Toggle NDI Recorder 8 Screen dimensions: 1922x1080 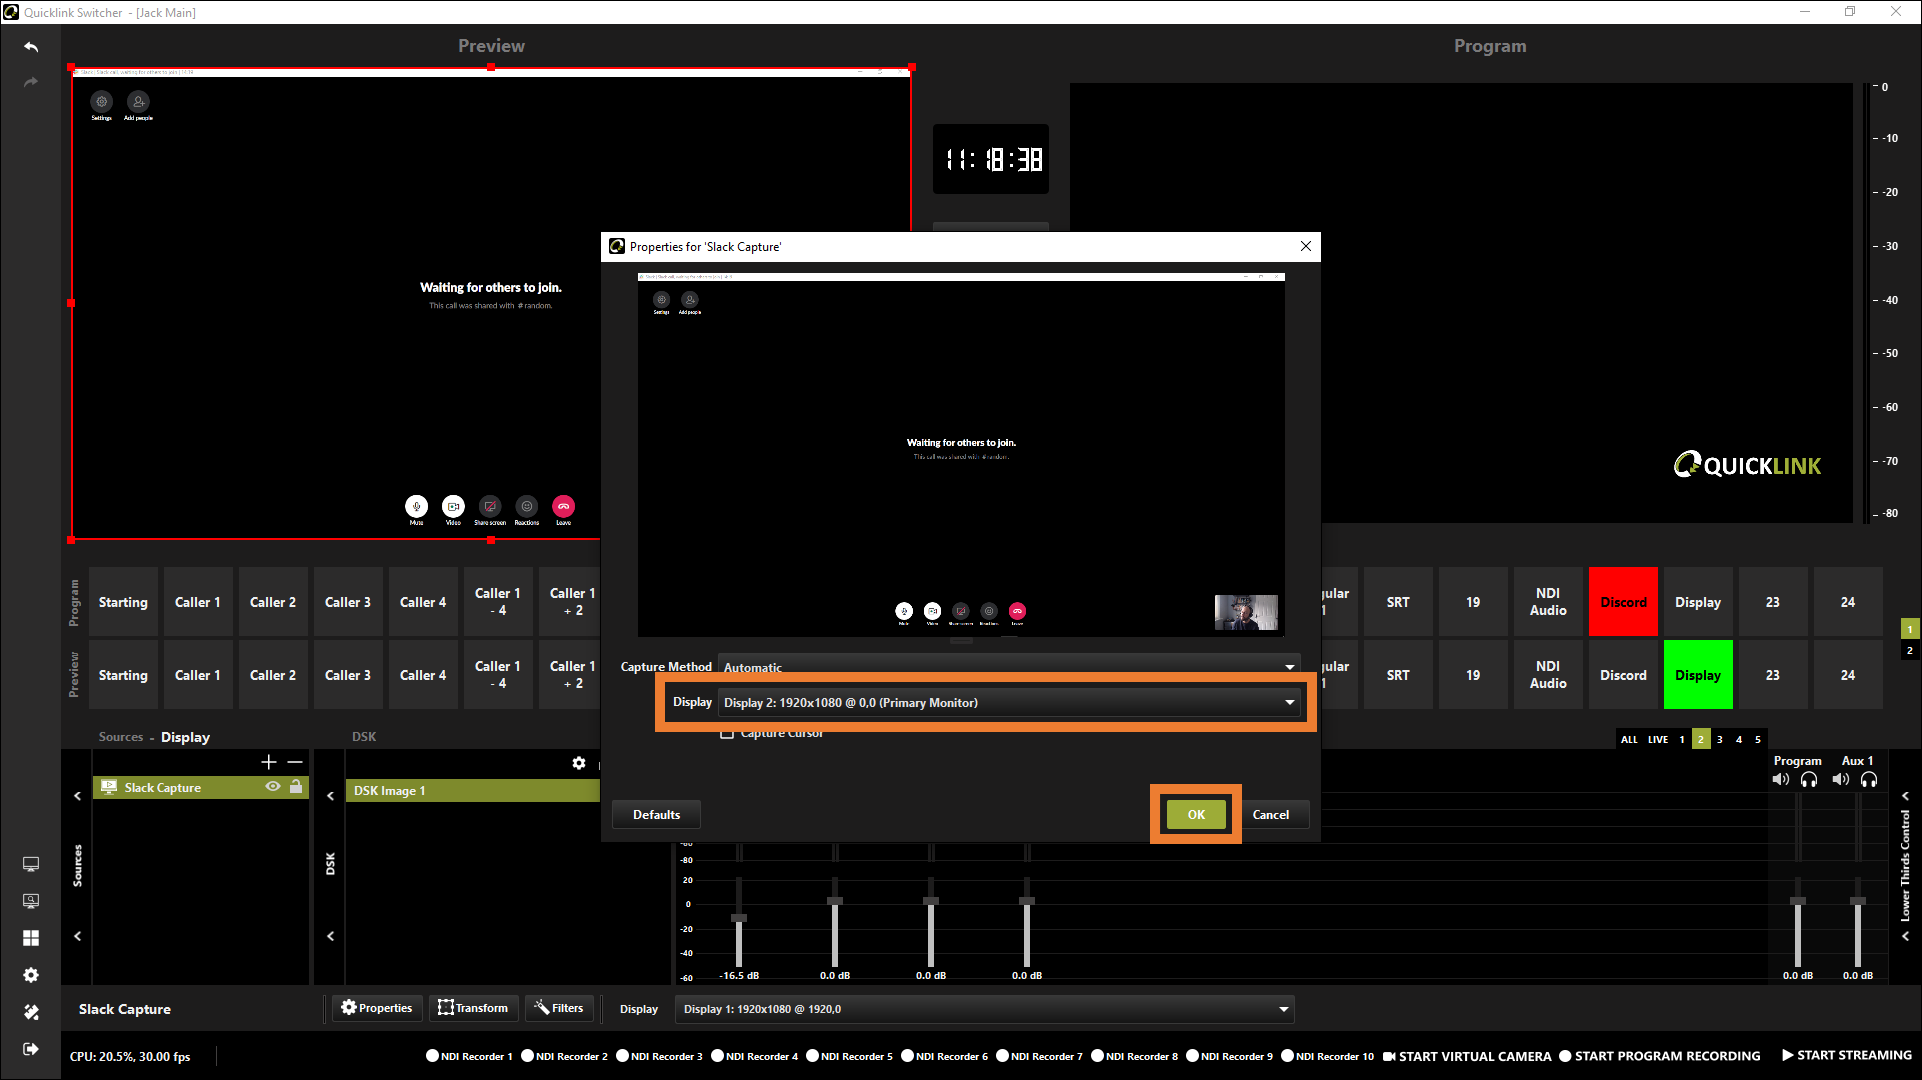pyautogui.click(x=1098, y=1055)
